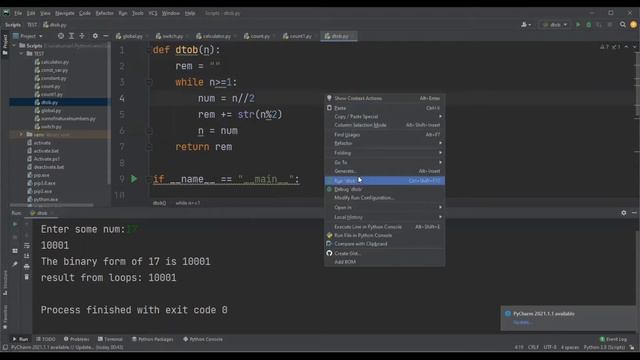
Task: Switch to the switch.py editor tab
Action: [170, 36]
